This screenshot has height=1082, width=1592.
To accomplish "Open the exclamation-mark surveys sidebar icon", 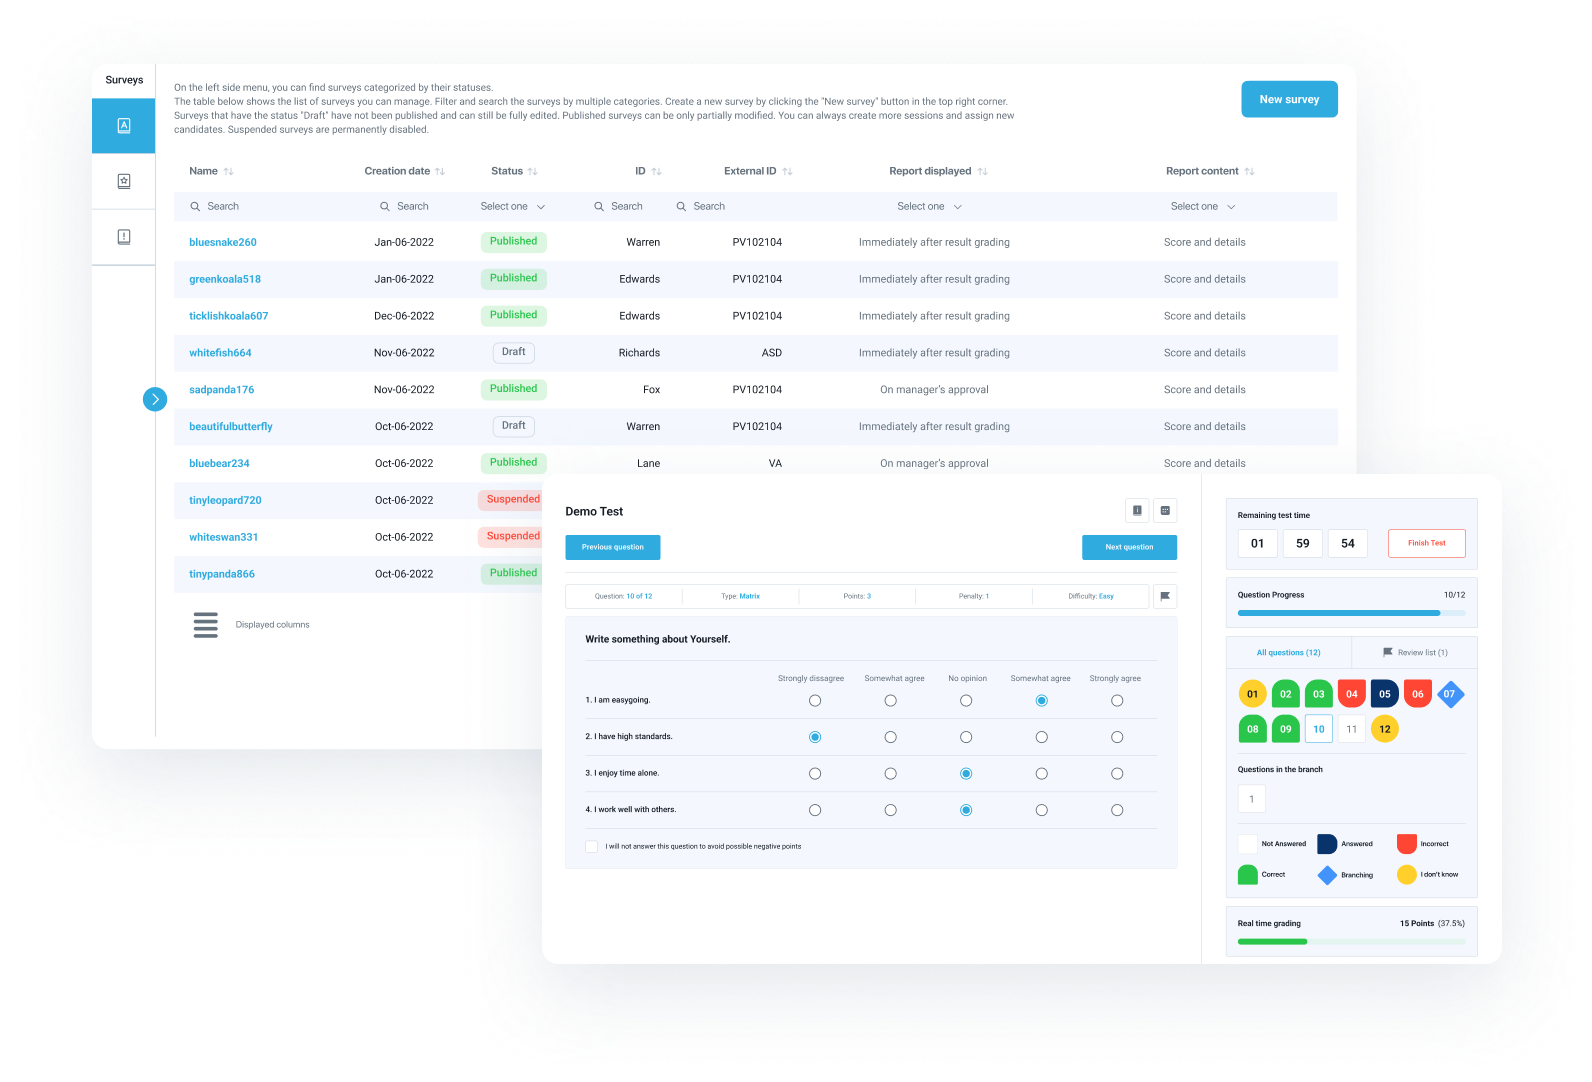I will [124, 237].
